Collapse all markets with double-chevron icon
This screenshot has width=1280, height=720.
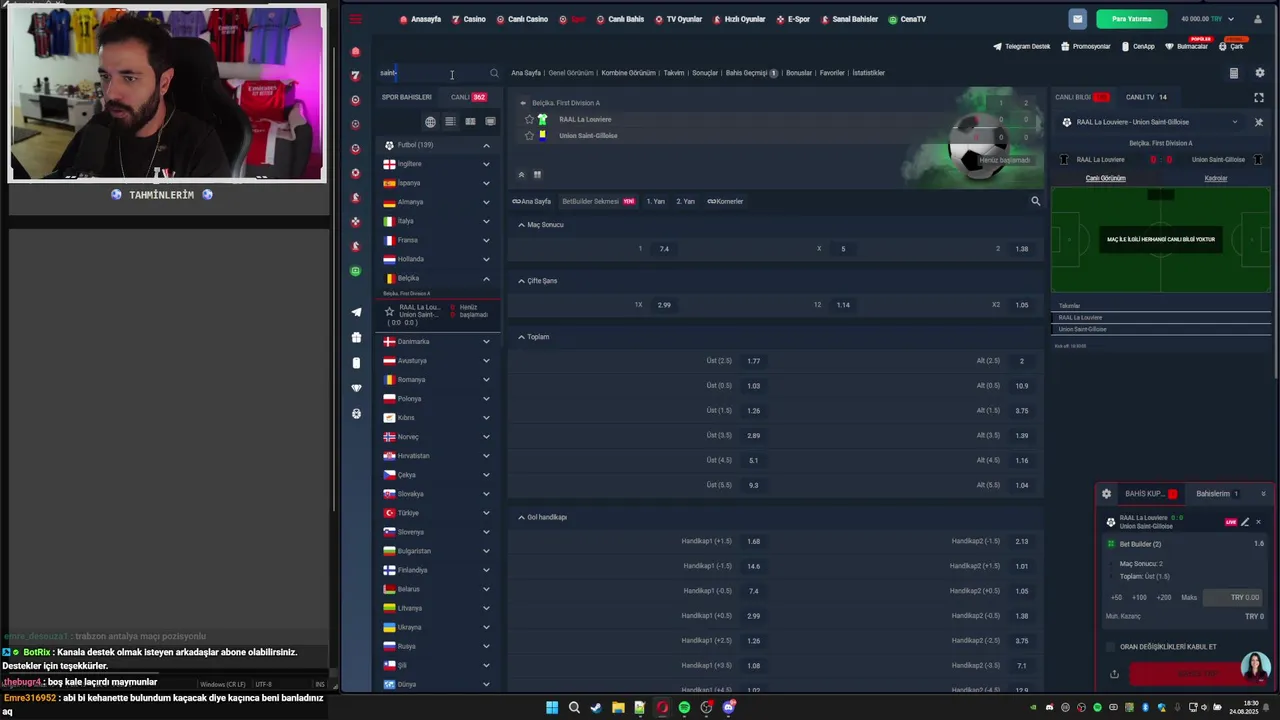coord(521,175)
